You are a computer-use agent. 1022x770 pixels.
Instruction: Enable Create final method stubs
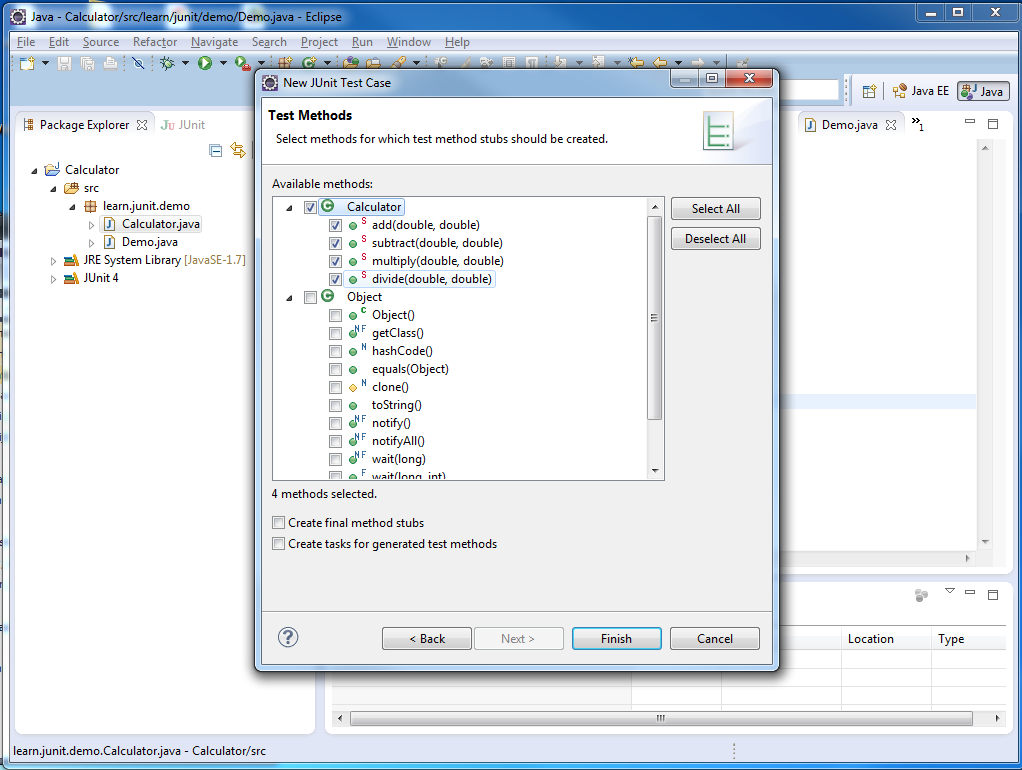pyautogui.click(x=278, y=522)
